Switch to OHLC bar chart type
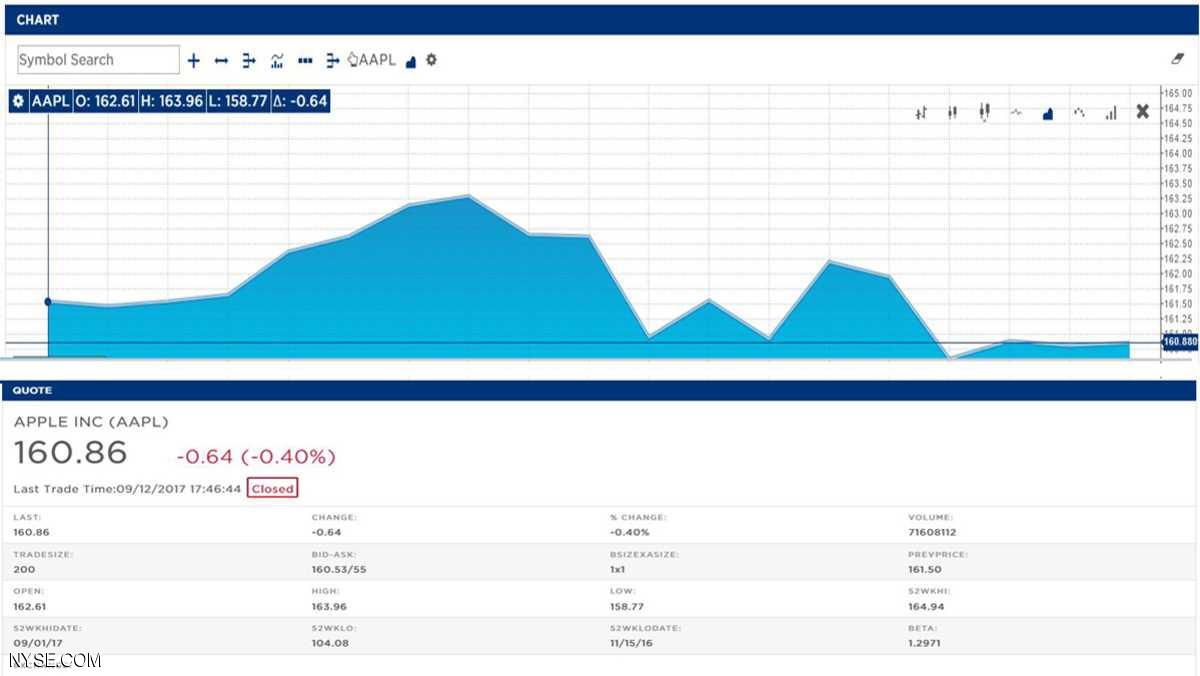 point(921,114)
